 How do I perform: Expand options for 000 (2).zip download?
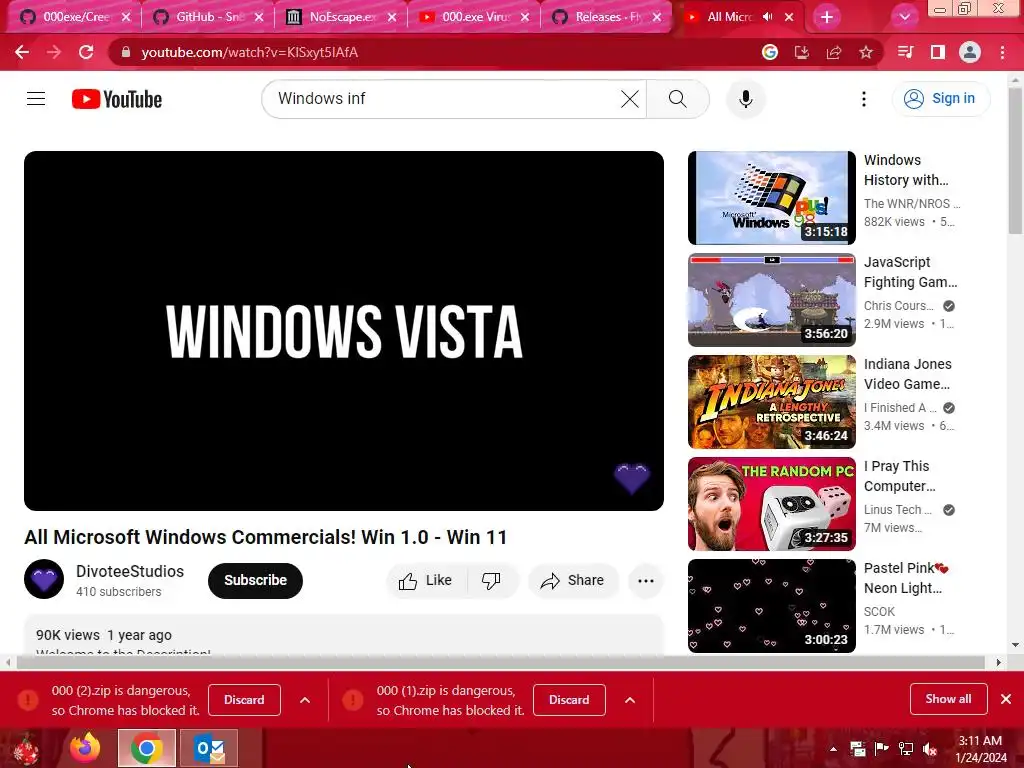coord(305,700)
